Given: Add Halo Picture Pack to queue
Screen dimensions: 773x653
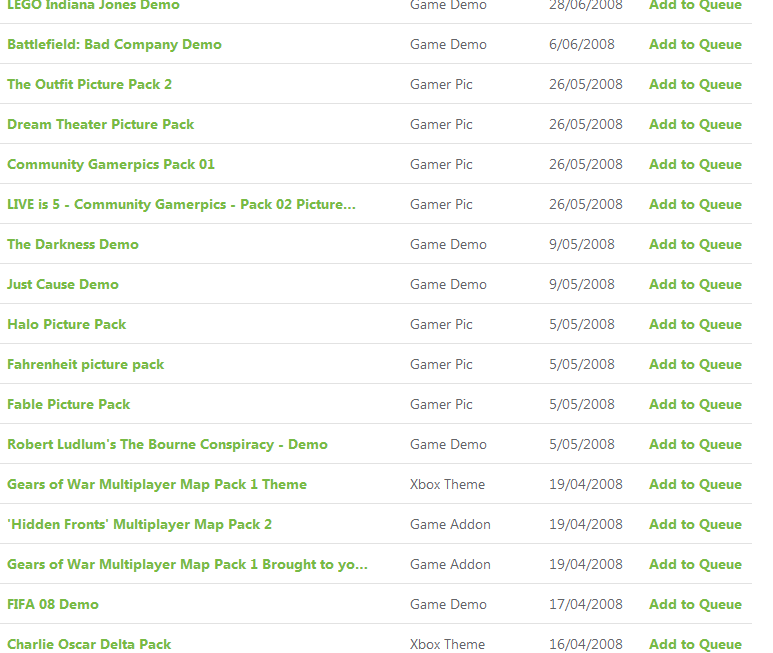Looking at the screenshot, I should [x=695, y=324].
